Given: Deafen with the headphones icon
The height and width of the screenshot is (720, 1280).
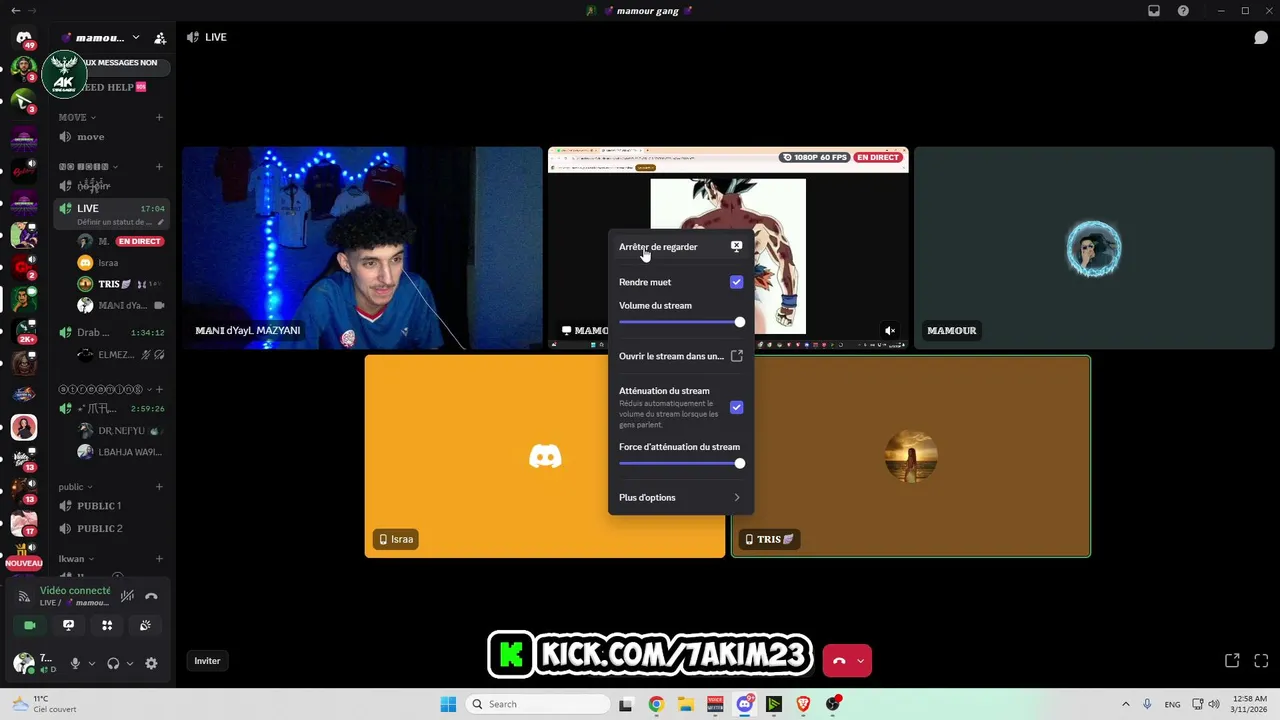Looking at the screenshot, I should pyautogui.click(x=113, y=663).
